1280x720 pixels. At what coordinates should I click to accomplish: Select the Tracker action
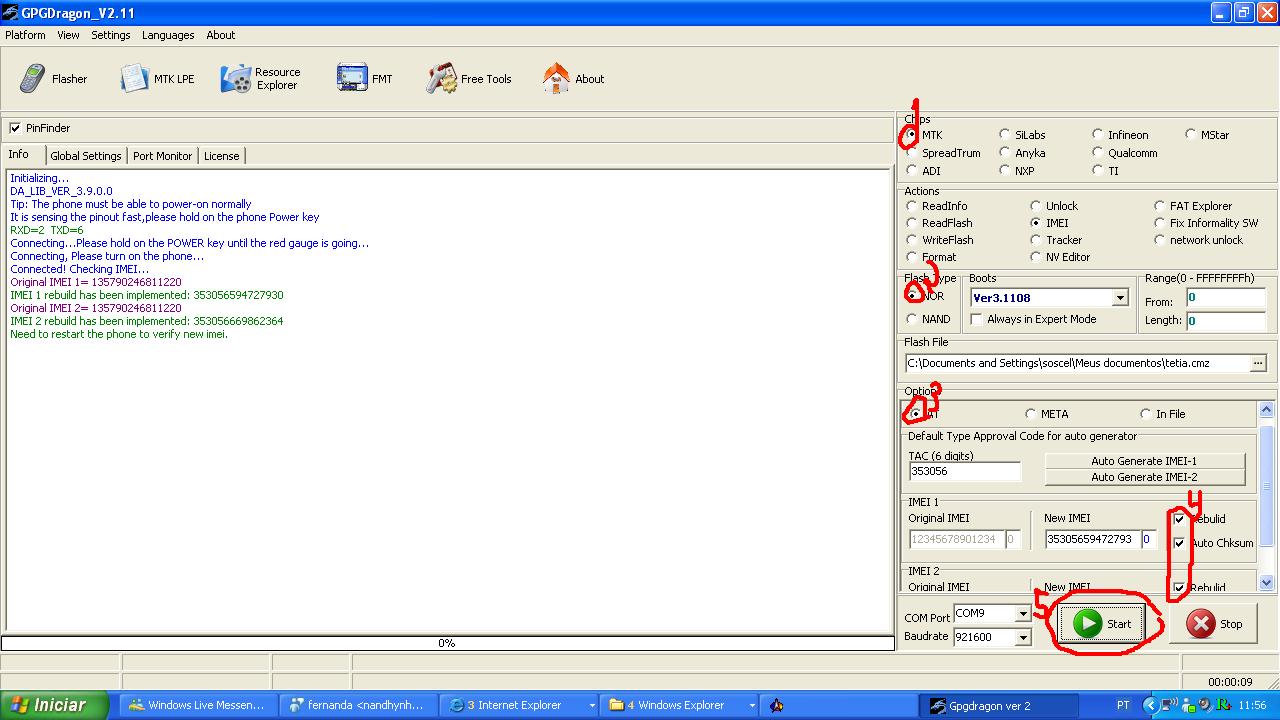[1035, 240]
